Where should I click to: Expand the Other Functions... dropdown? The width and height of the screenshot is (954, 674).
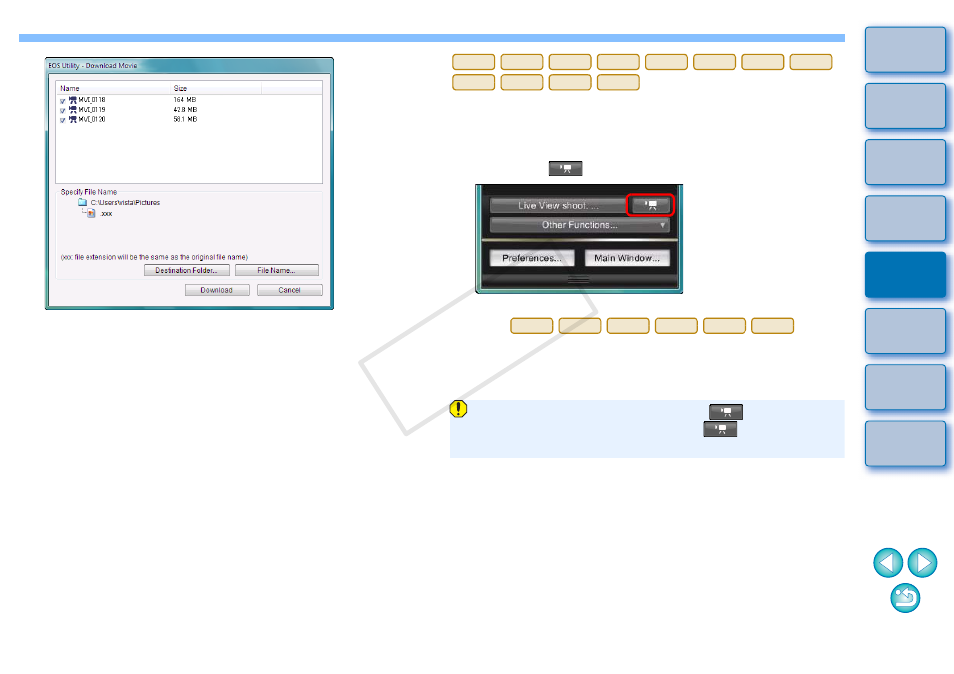[580, 225]
